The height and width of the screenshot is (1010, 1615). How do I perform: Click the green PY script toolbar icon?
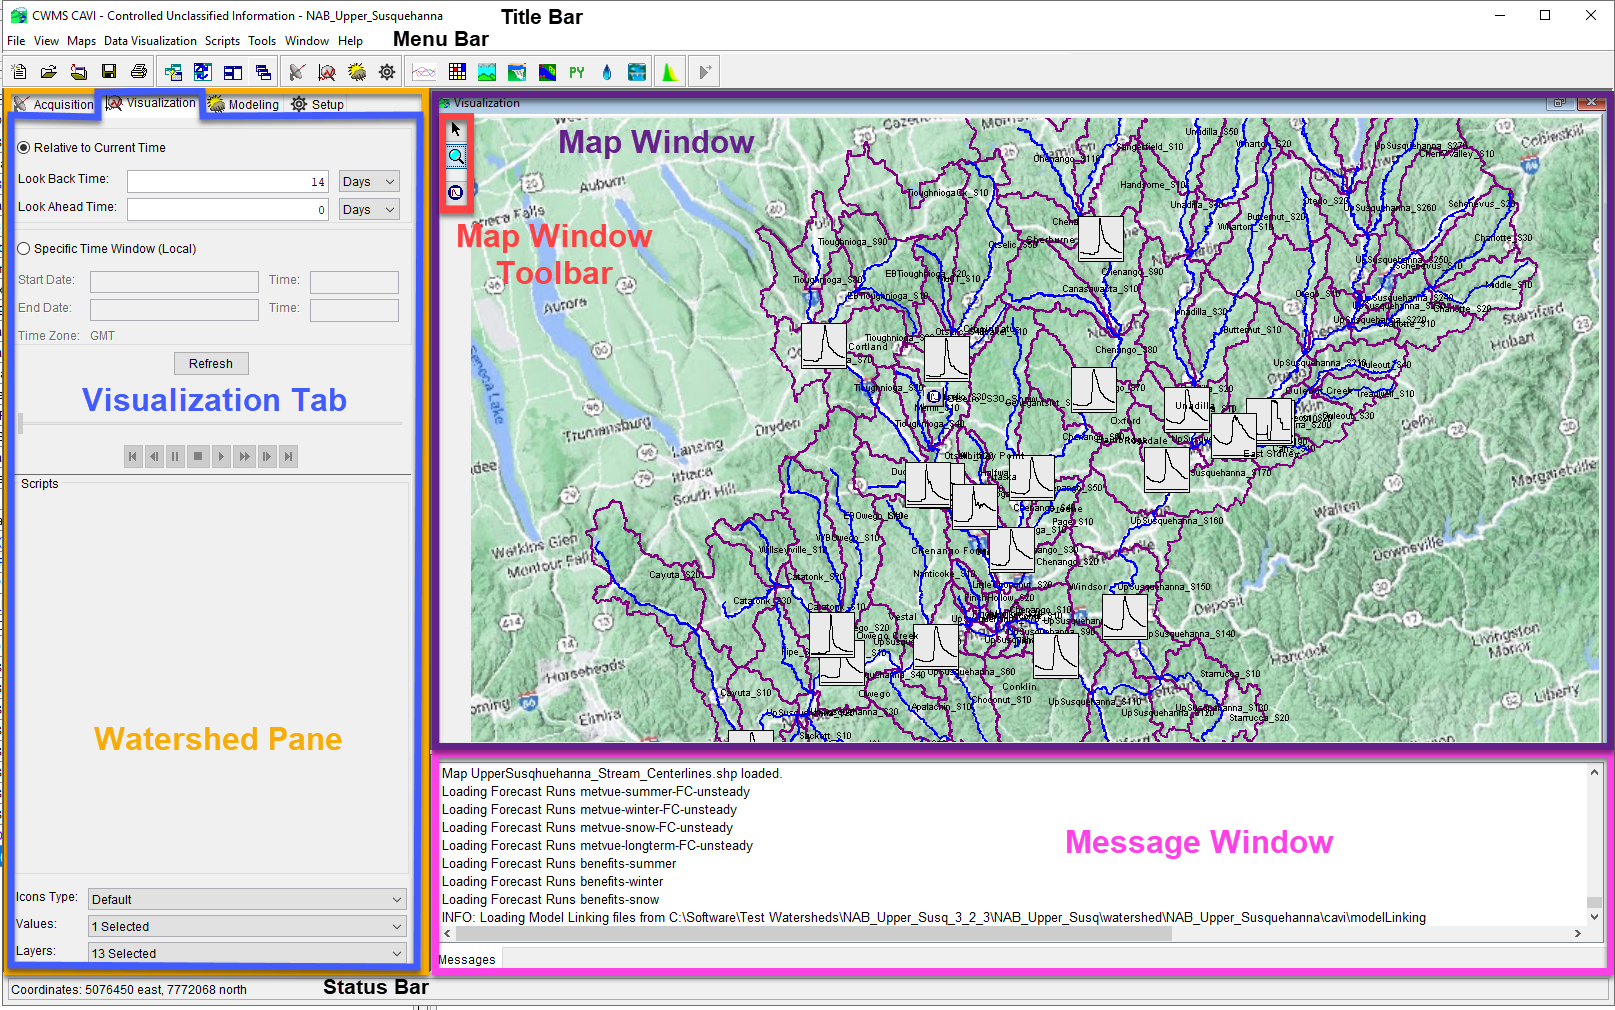pos(577,72)
